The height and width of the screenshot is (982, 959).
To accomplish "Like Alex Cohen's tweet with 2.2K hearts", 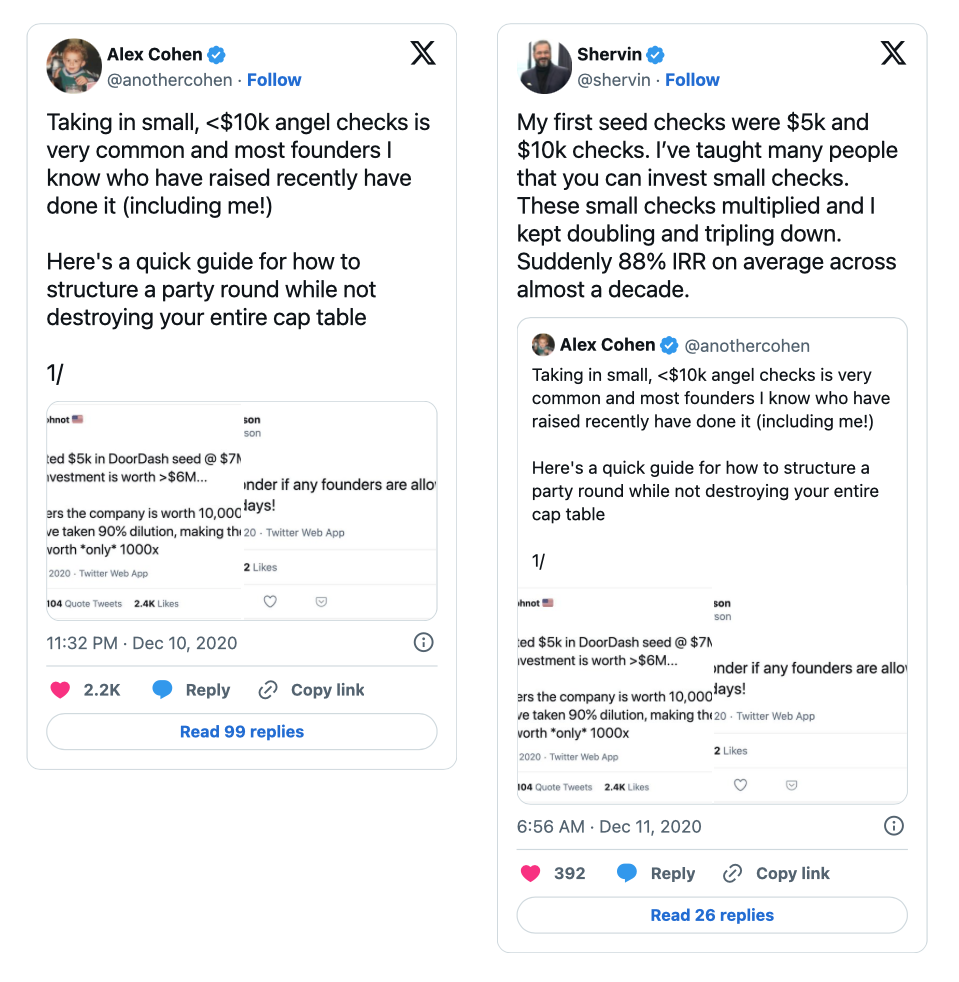I will [x=60, y=690].
